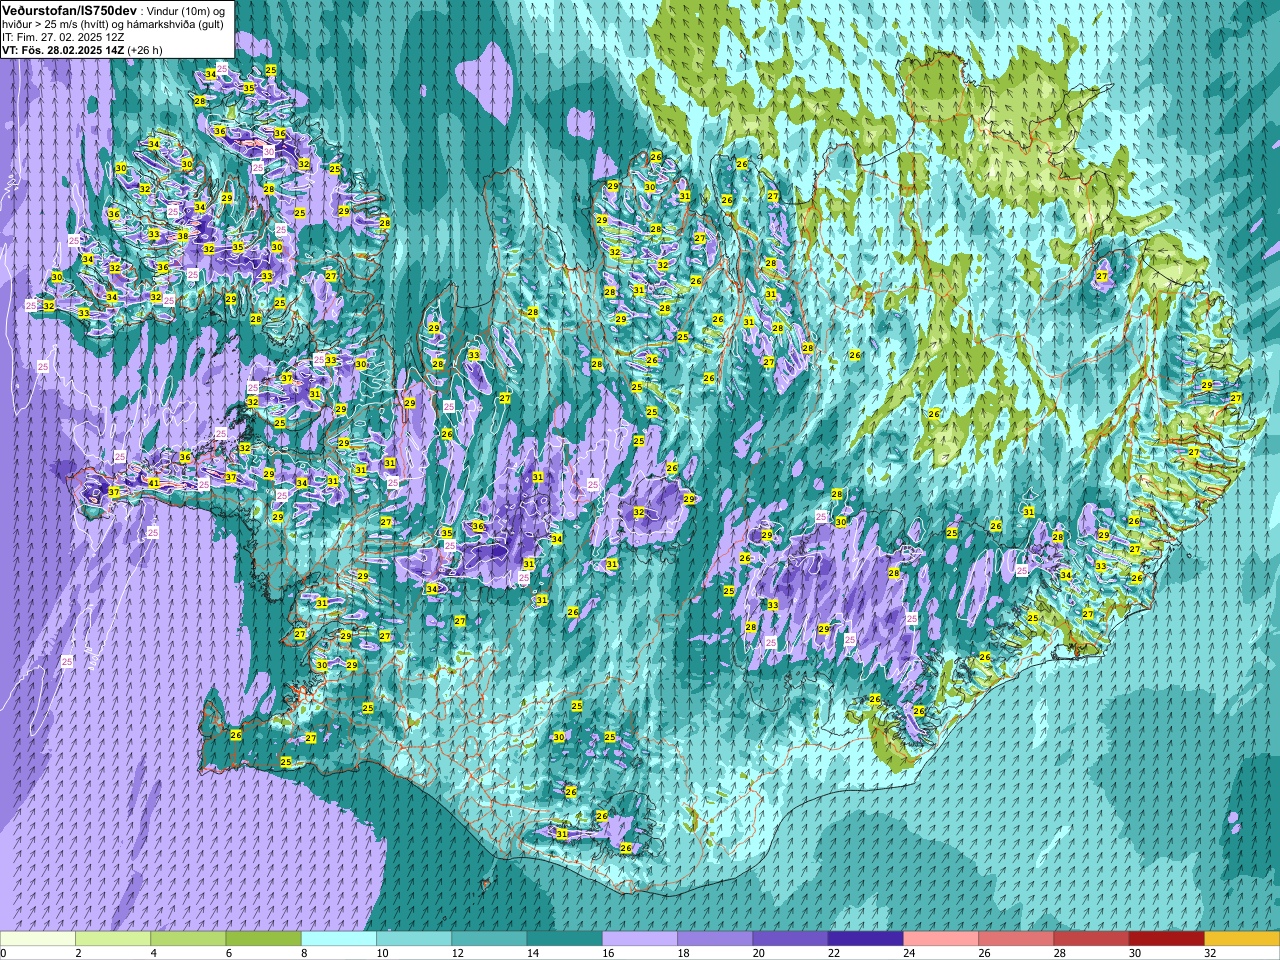Pick the 18–20 purple legend swatch

point(715,939)
